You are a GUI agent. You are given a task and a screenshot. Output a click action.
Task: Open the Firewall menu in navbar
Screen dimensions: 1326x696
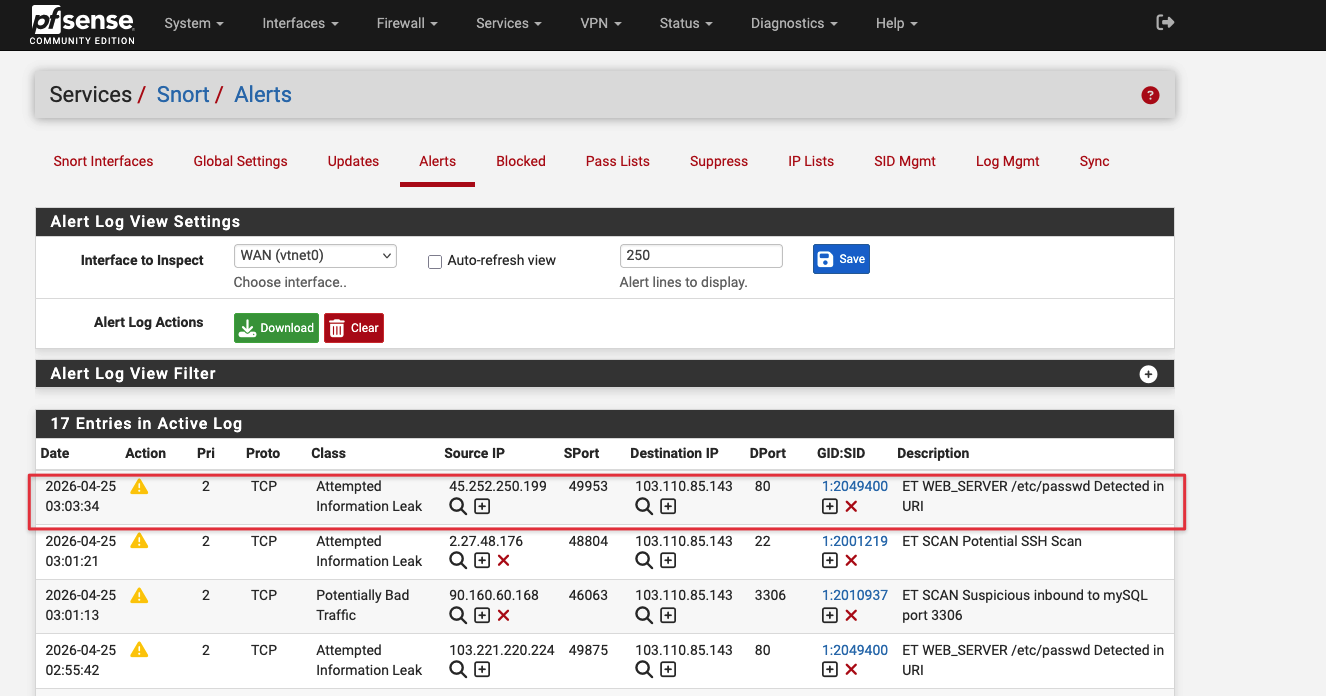click(x=408, y=23)
